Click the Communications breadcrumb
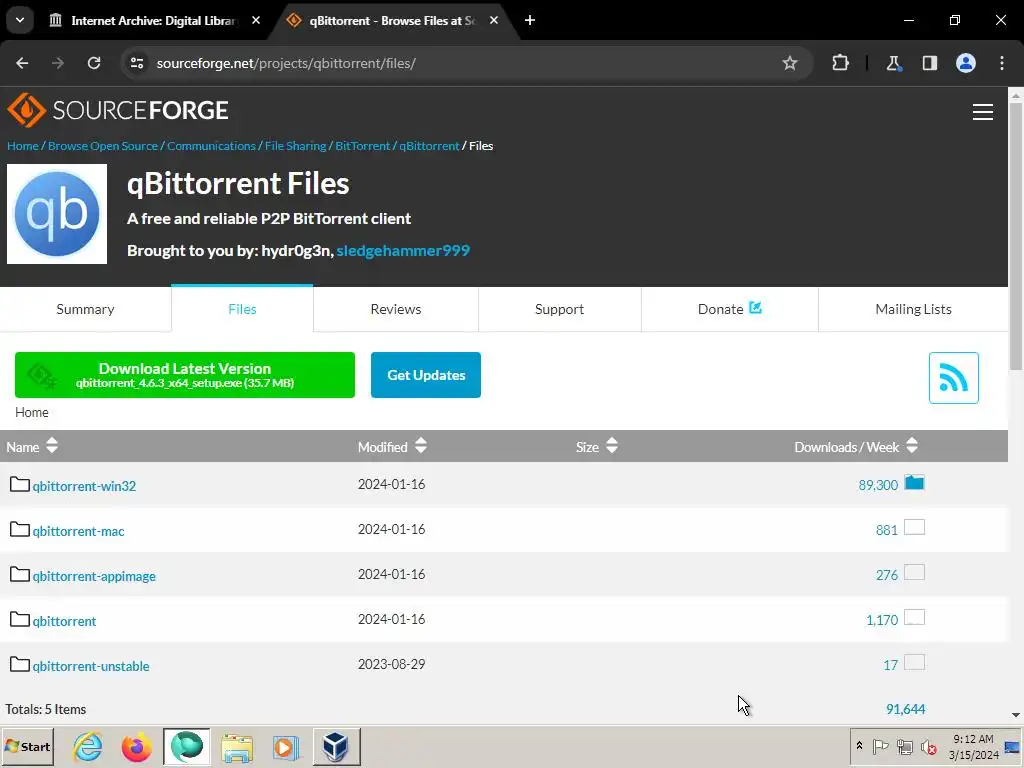Viewport: 1024px width, 768px height. tap(211, 146)
